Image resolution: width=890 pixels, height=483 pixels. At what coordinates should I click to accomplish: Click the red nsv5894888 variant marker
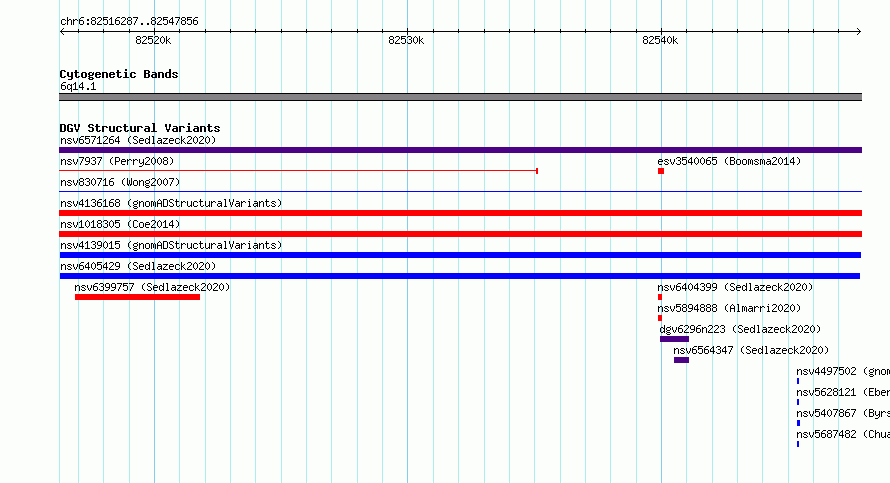660,318
